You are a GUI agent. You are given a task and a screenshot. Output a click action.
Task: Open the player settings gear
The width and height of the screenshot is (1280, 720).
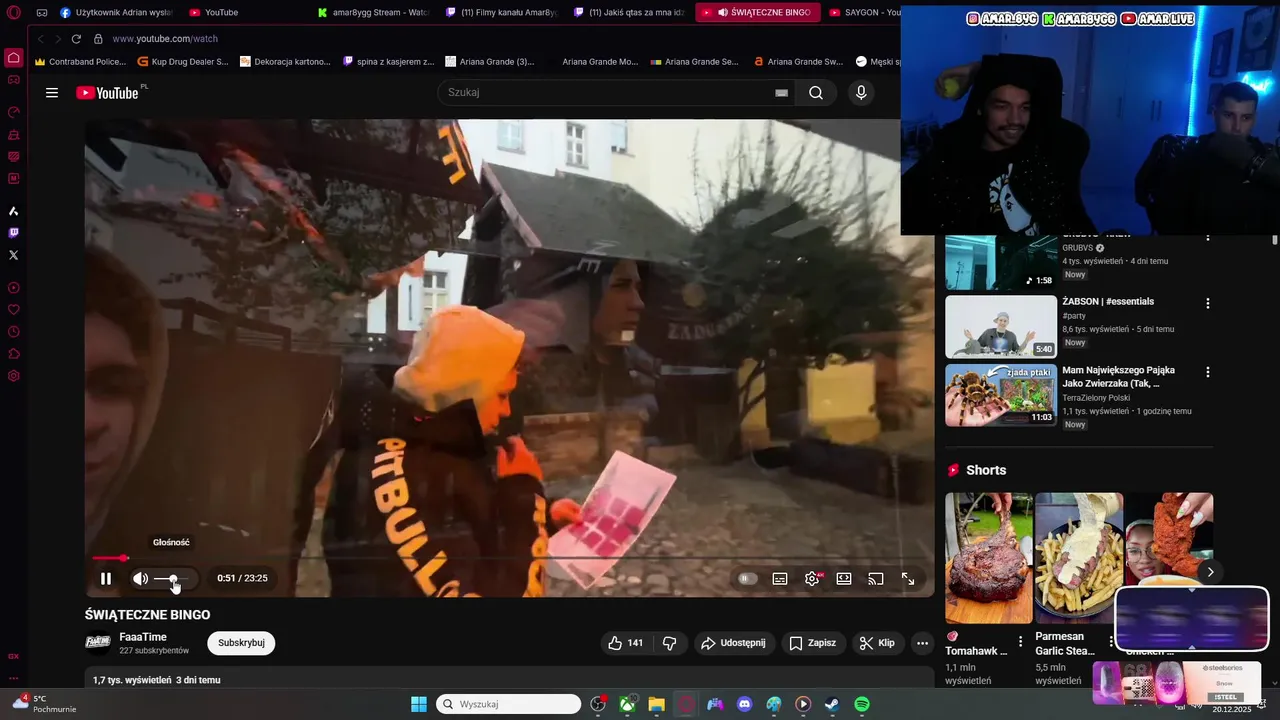point(812,578)
